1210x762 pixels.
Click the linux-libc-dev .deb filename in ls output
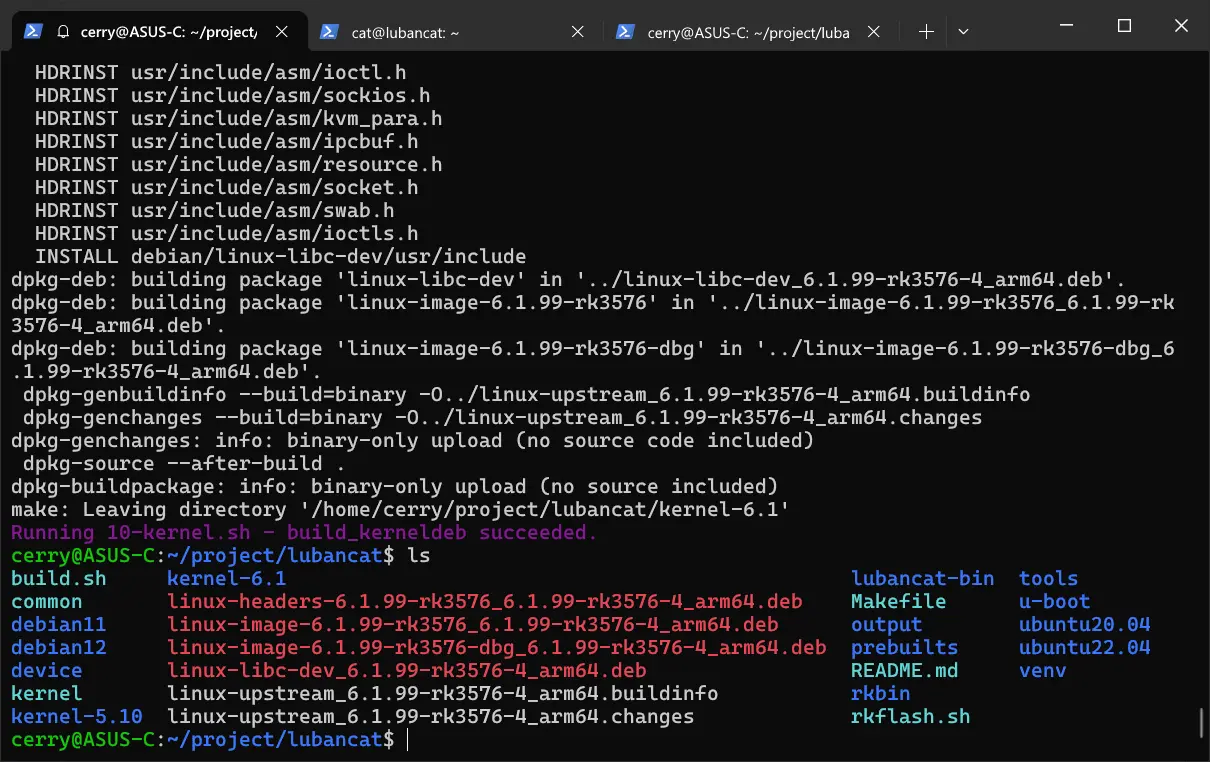tap(406, 671)
